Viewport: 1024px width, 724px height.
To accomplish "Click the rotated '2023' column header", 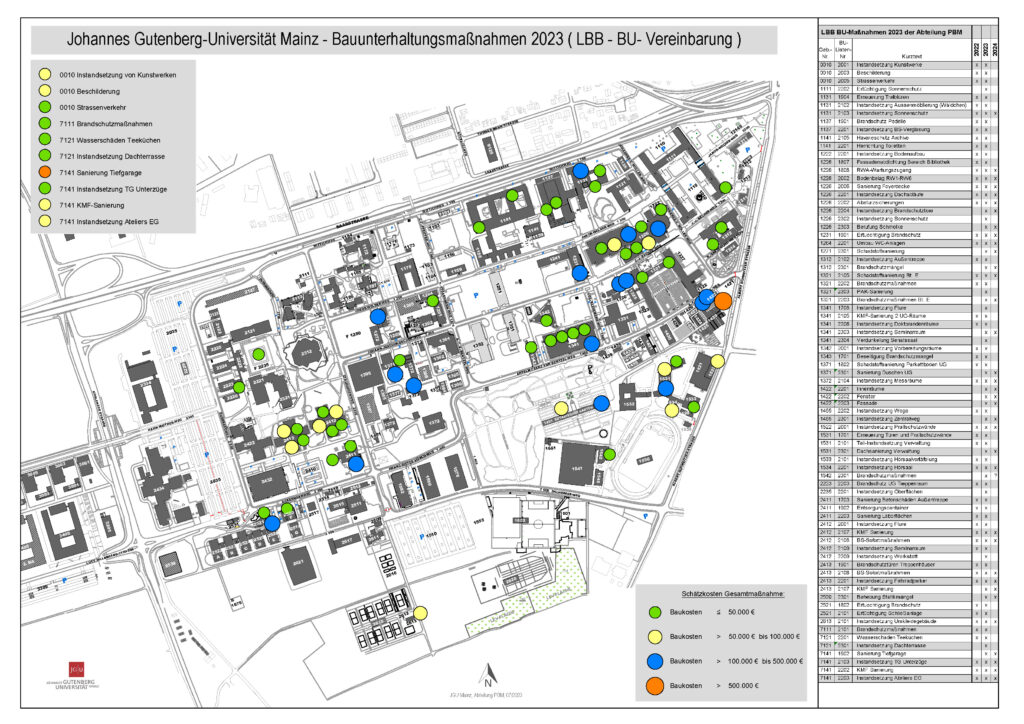I will coord(985,49).
